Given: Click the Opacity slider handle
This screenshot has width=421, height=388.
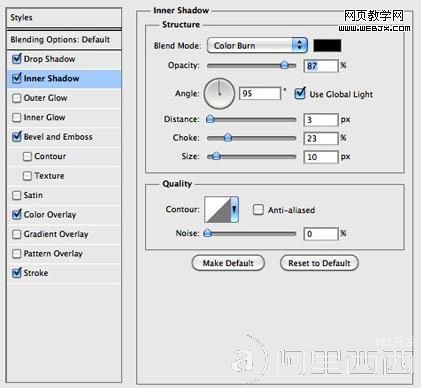Looking at the screenshot, I should [x=284, y=65].
